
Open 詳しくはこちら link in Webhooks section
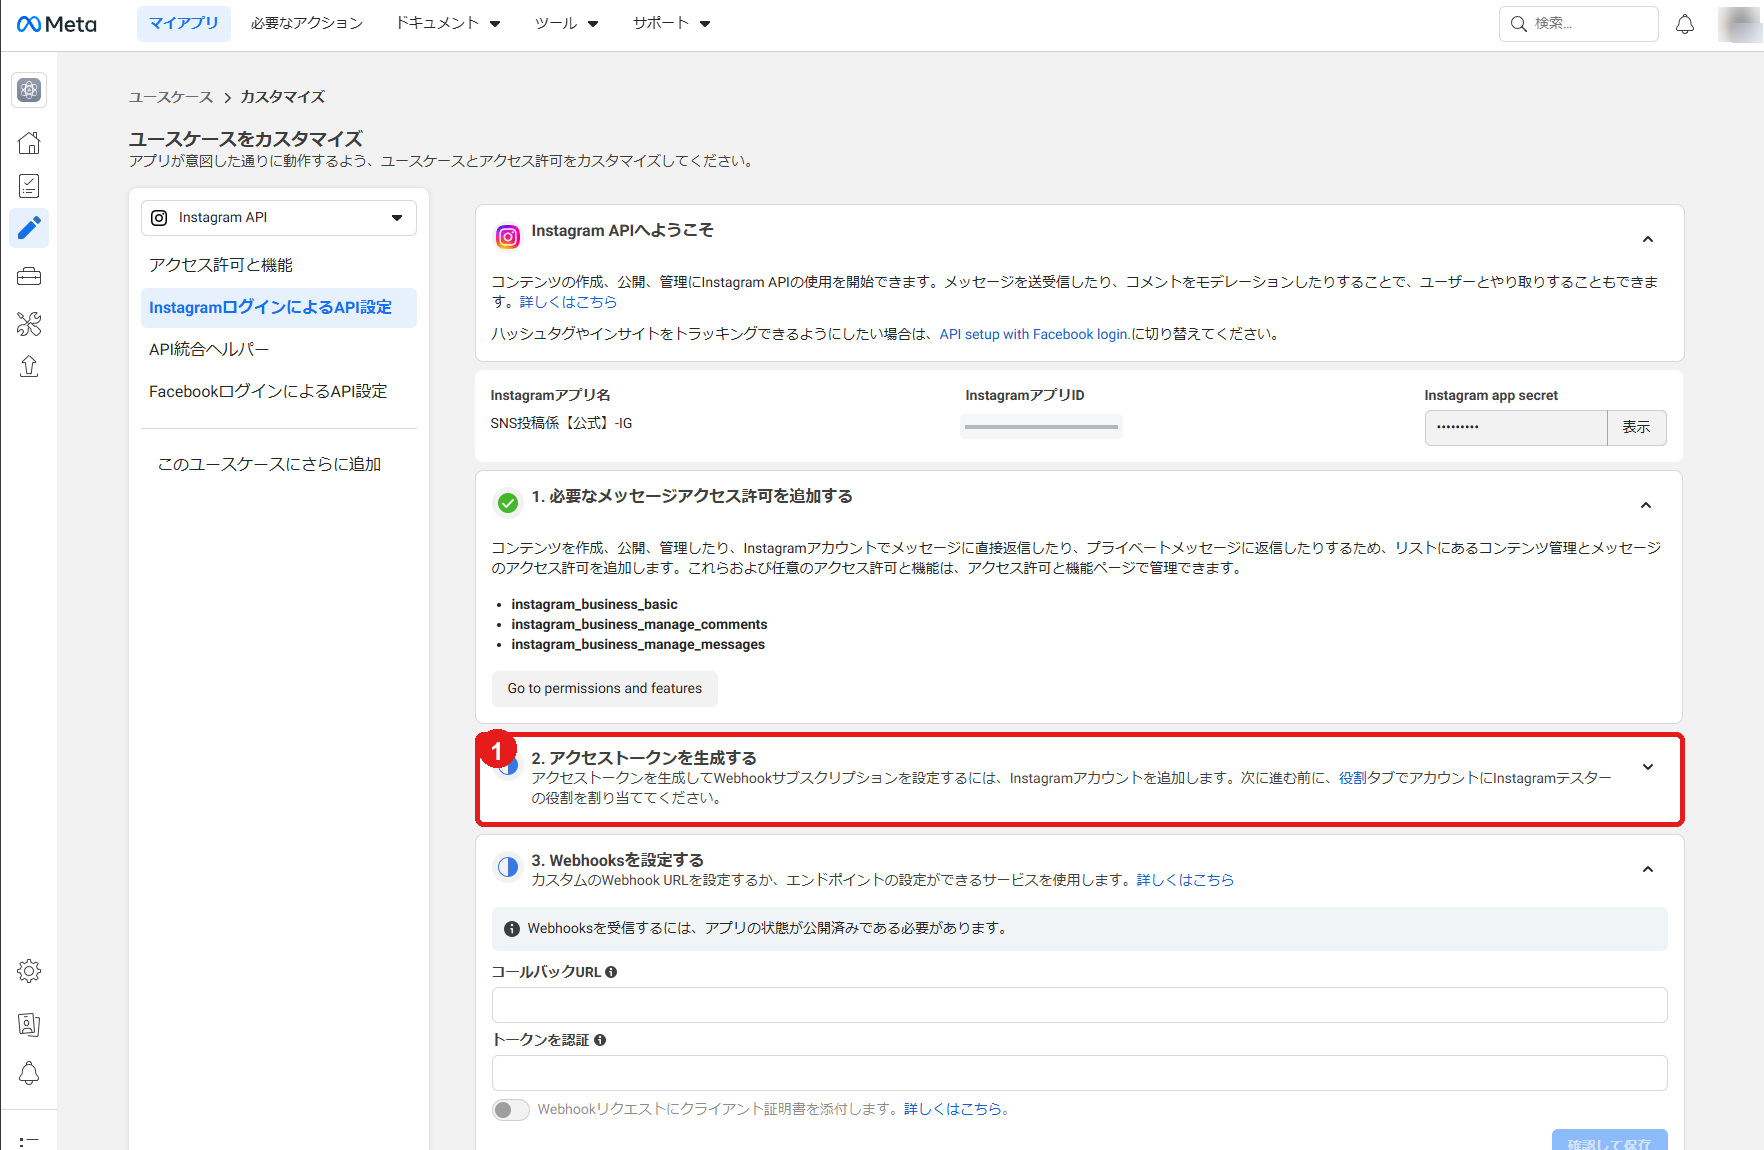click(1185, 880)
